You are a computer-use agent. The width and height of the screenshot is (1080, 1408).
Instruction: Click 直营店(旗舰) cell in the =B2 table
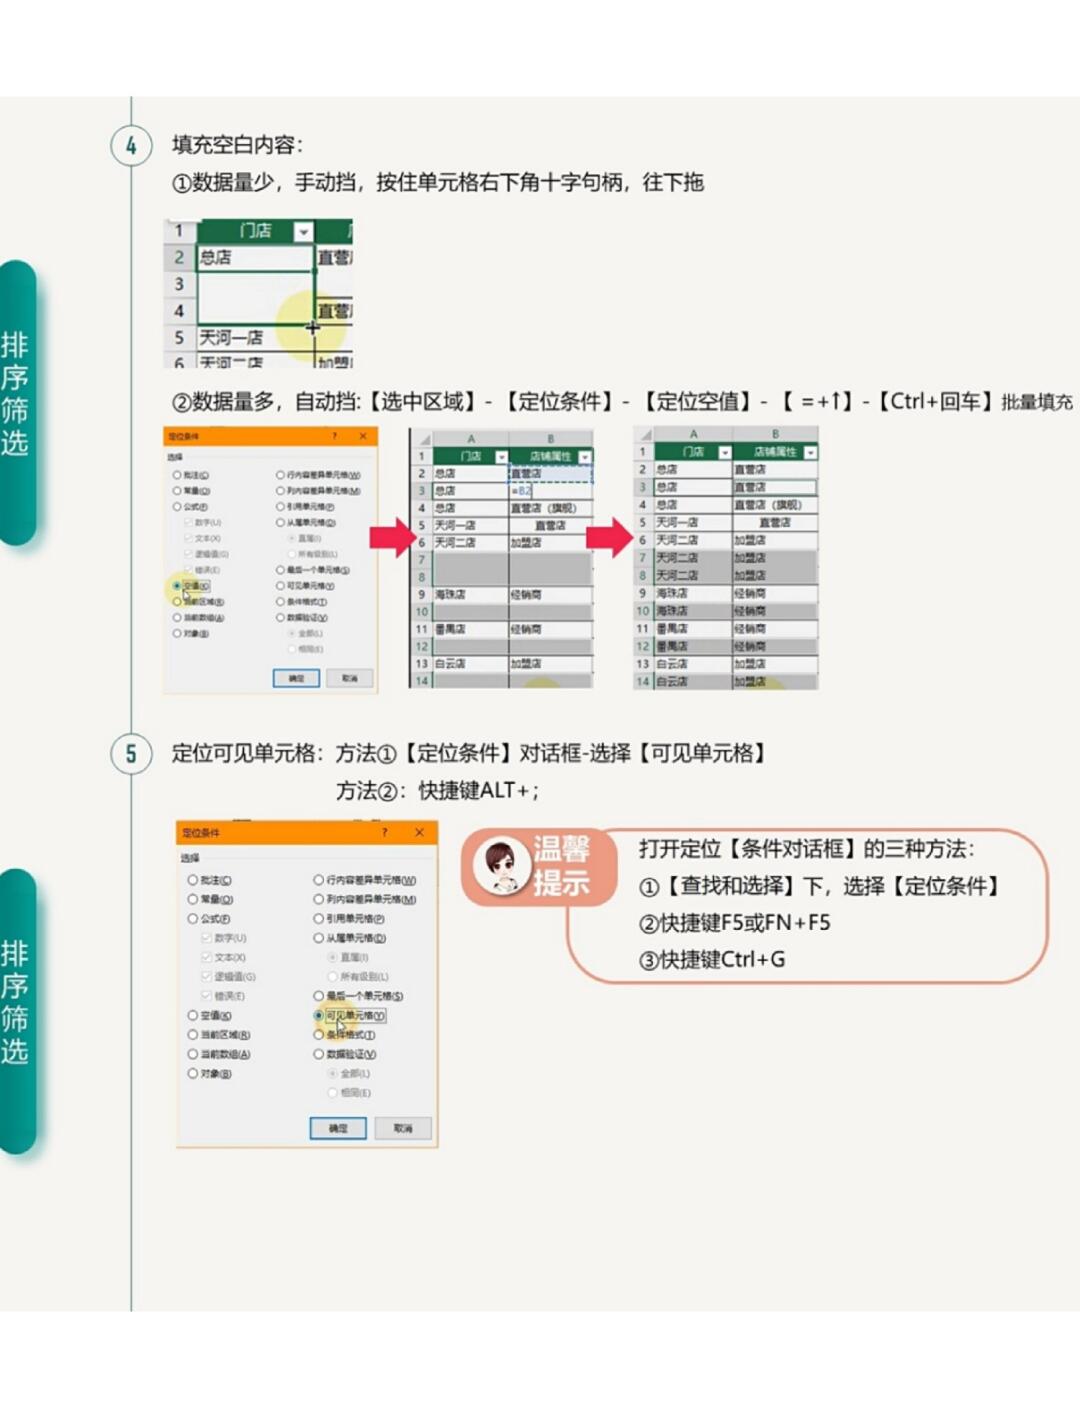[x=550, y=508]
